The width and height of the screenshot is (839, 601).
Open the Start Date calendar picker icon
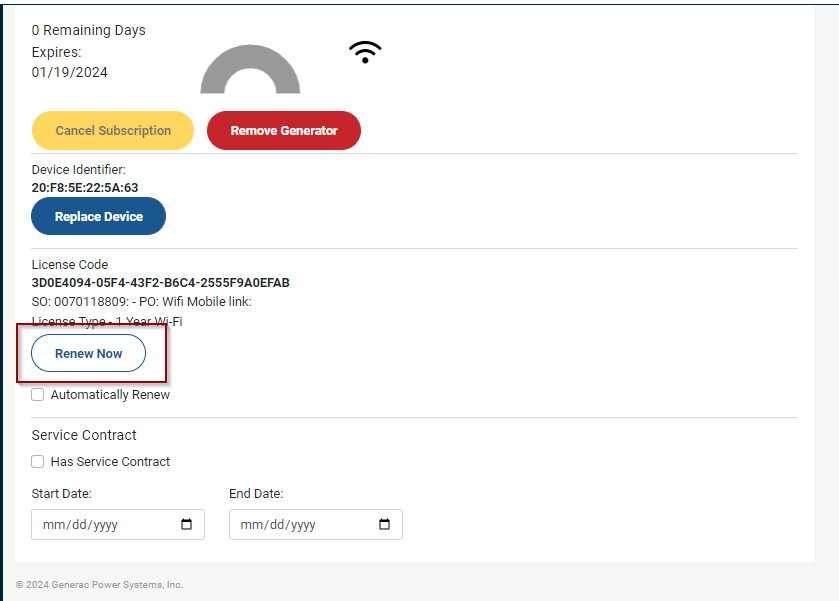186,524
